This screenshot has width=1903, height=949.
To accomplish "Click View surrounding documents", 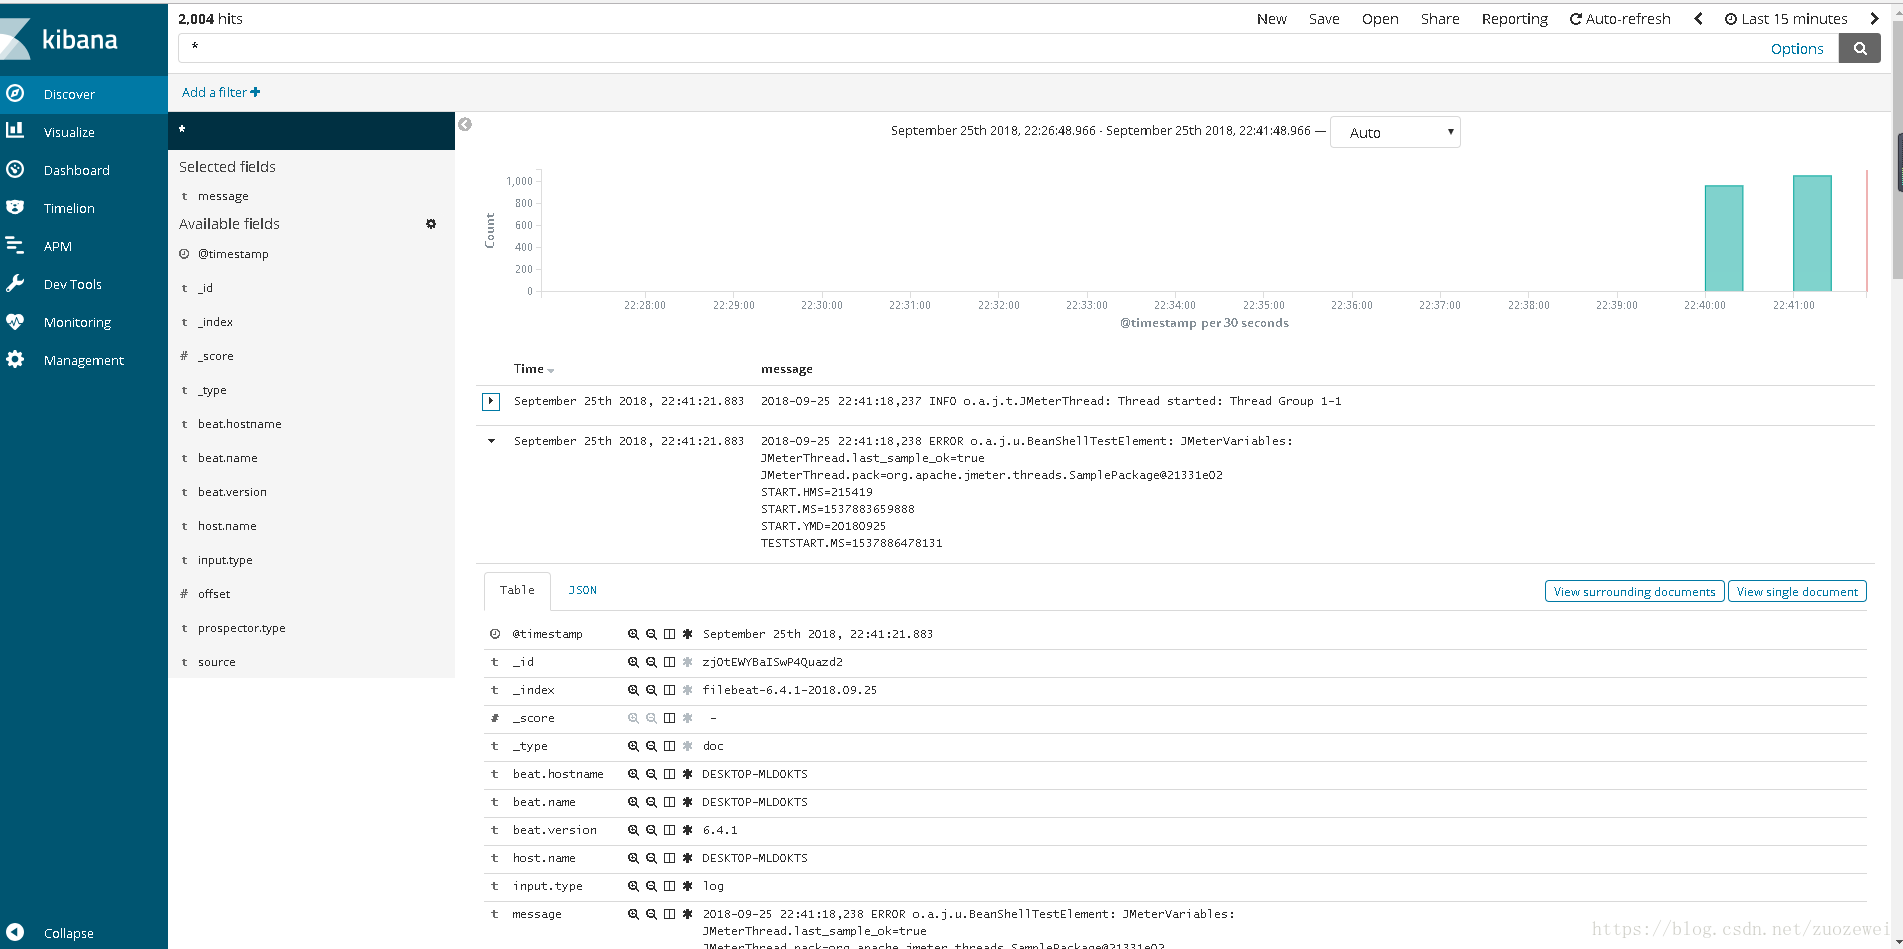I will 1634,592.
